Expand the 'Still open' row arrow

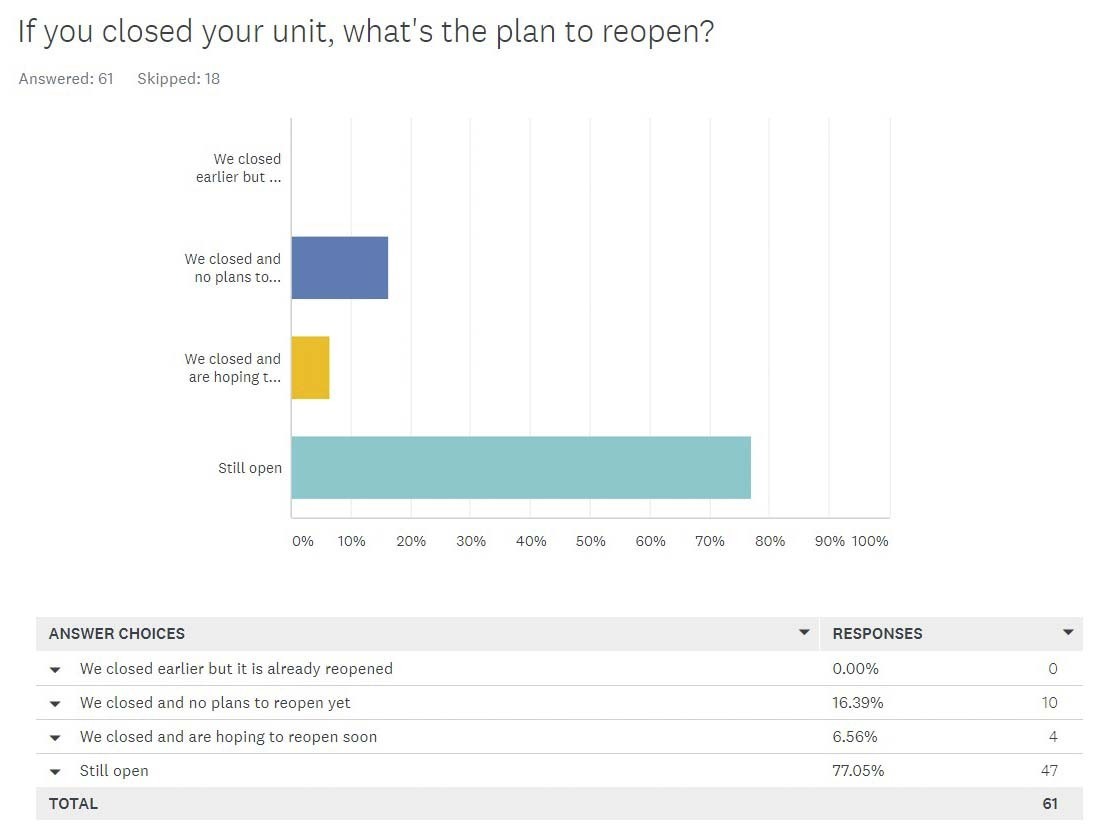[55, 772]
